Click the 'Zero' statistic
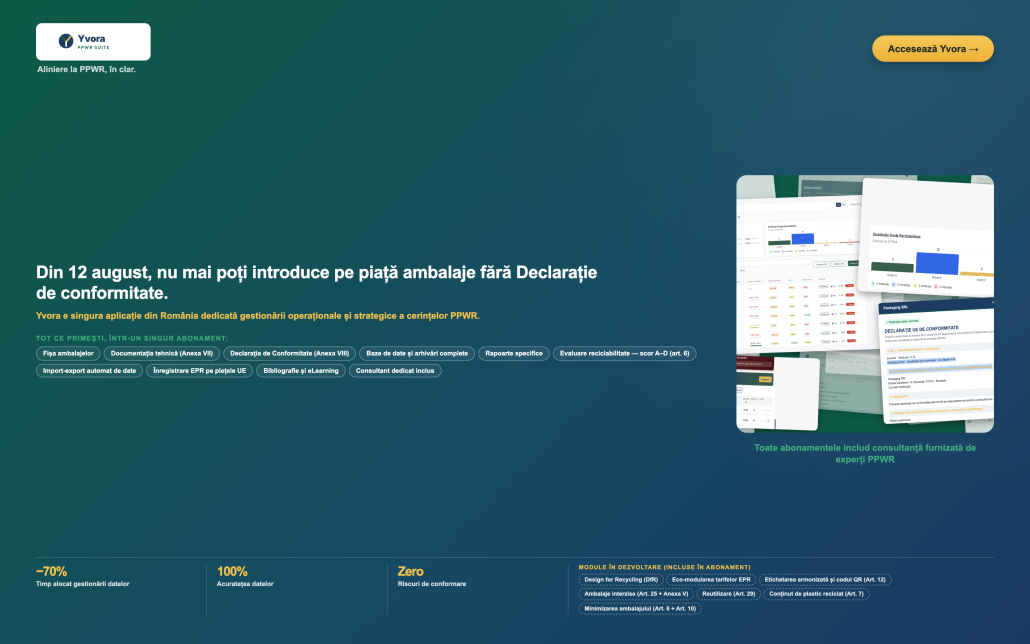Viewport: 1030px width, 644px height. pyautogui.click(x=411, y=571)
